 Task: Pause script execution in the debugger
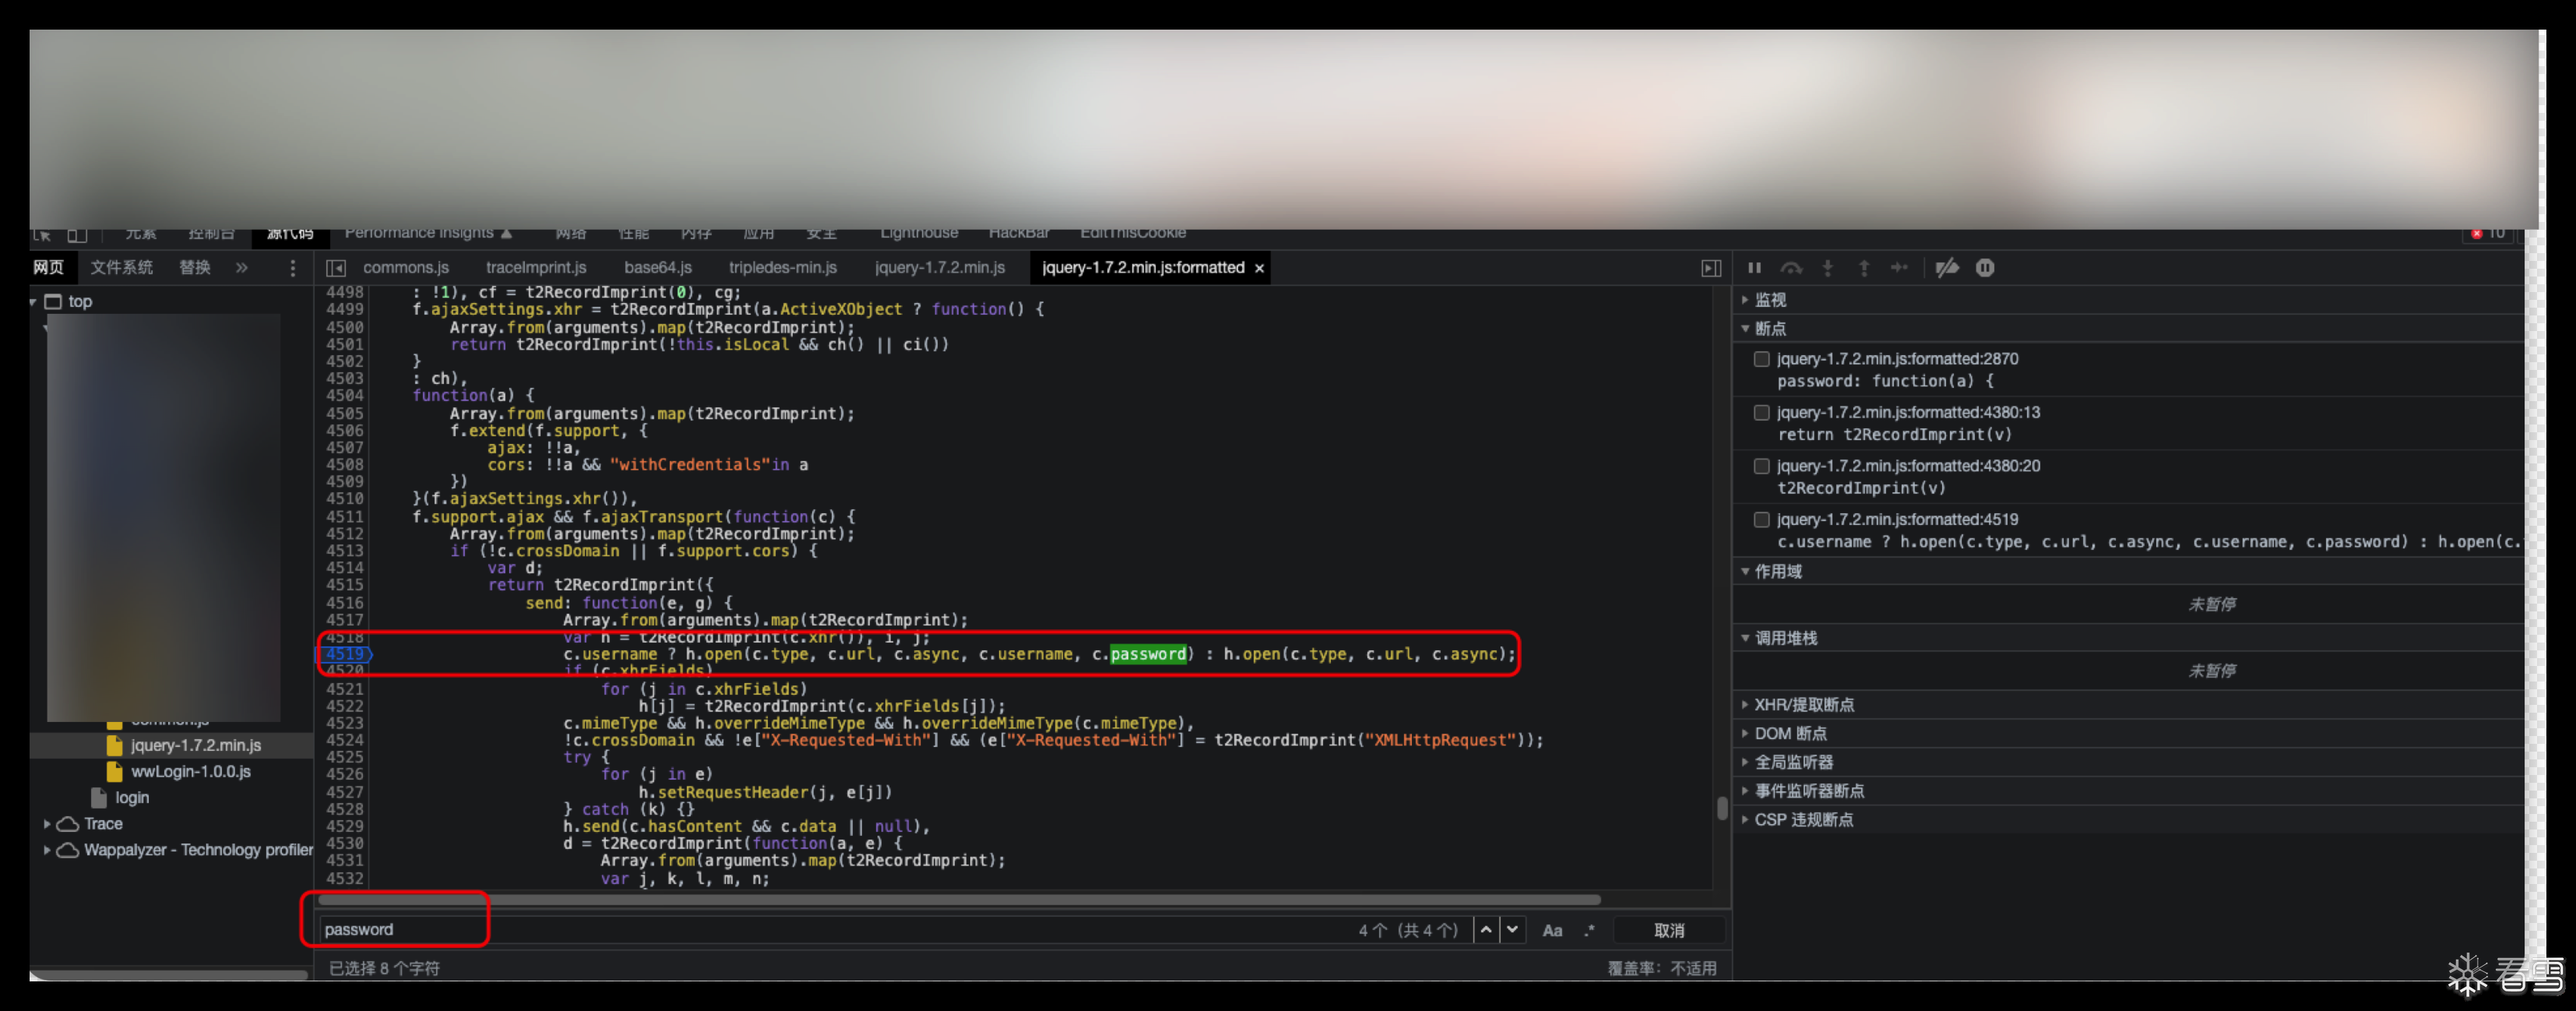coord(1754,268)
